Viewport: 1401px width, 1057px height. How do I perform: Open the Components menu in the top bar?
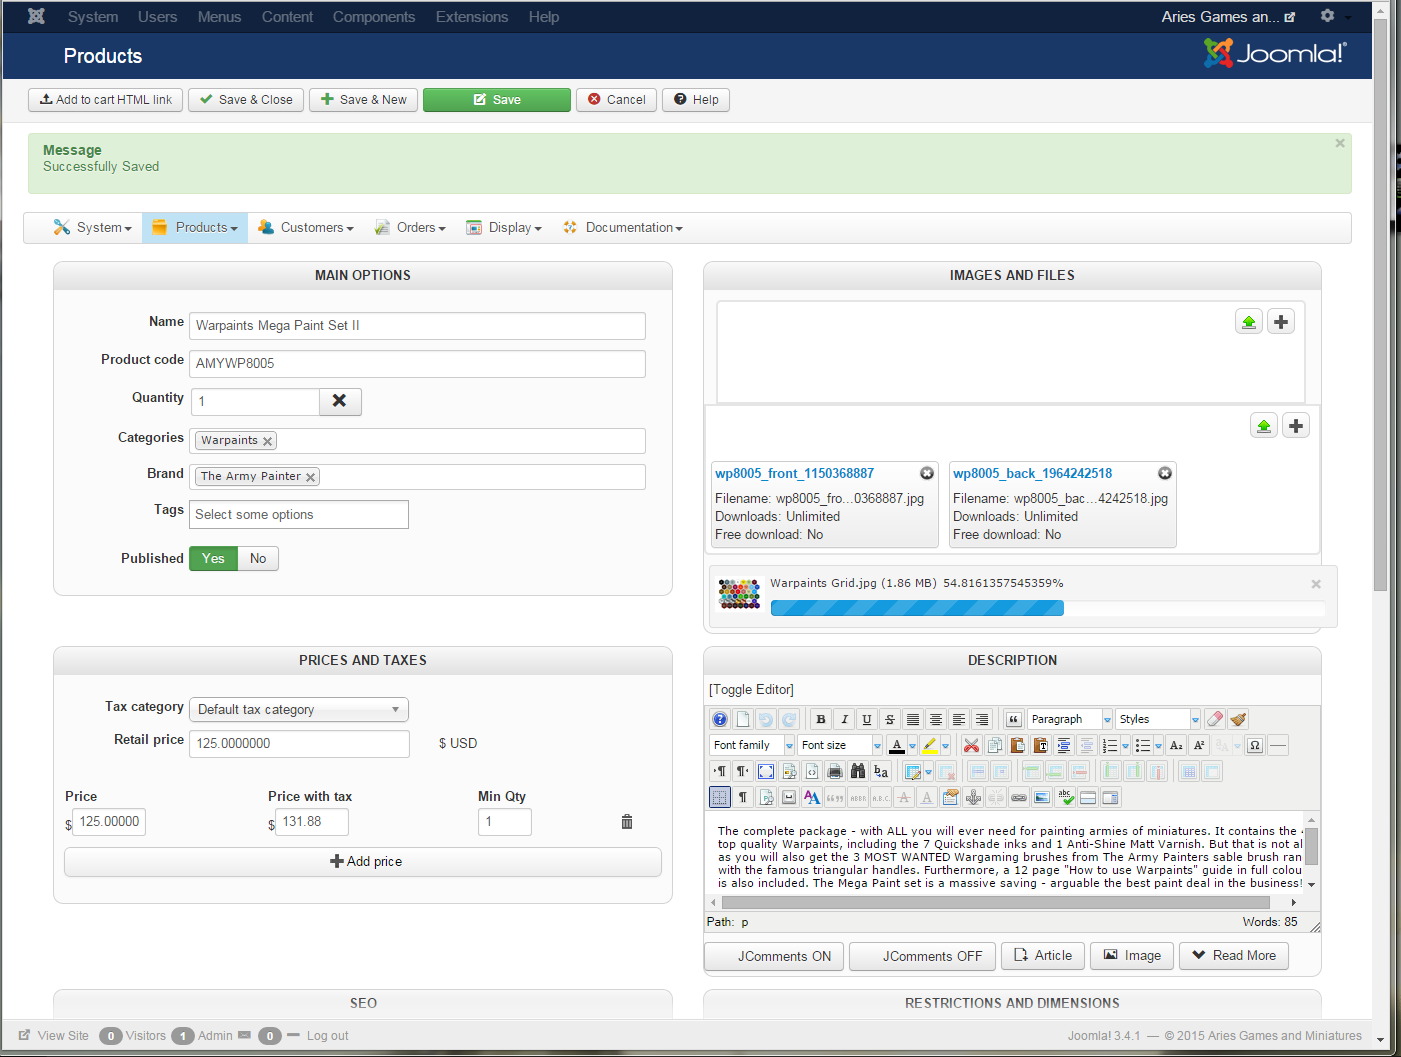click(x=374, y=17)
